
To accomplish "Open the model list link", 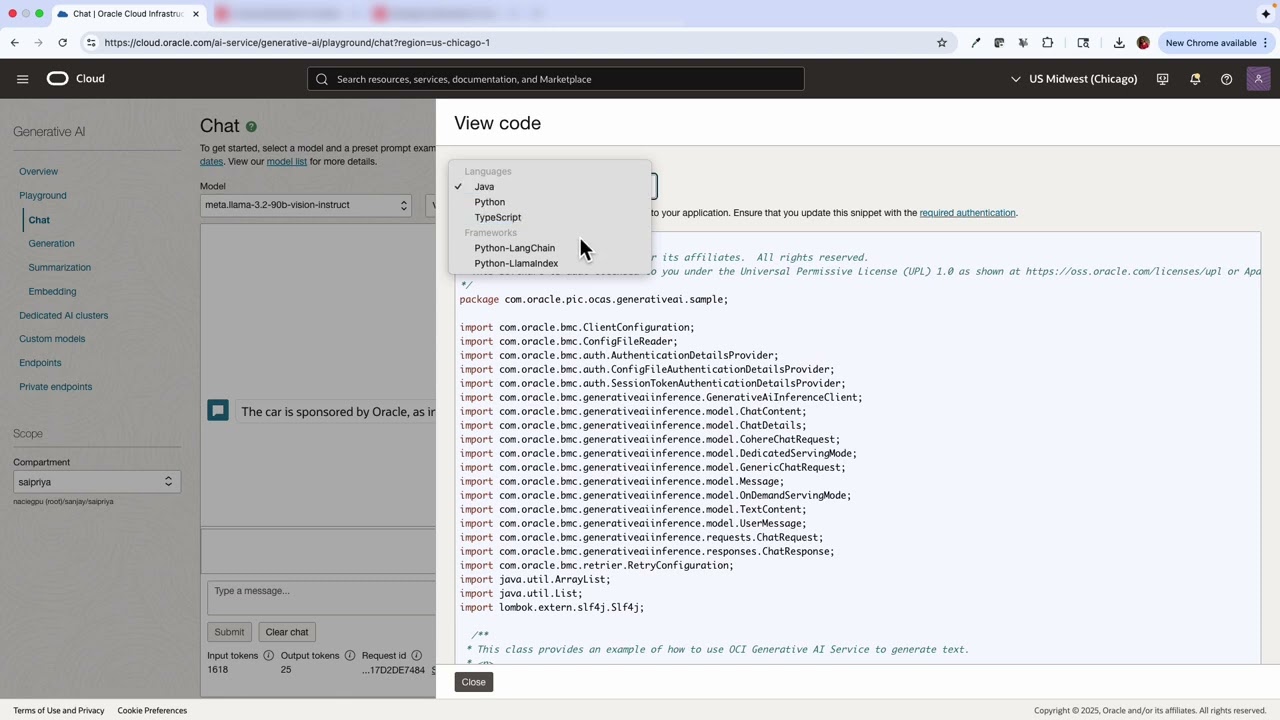I will (287, 162).
